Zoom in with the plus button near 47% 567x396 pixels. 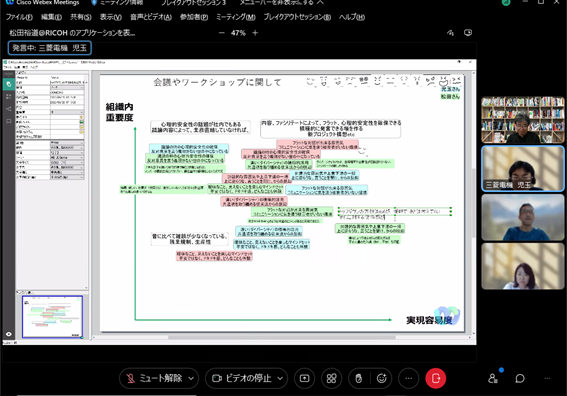point(255,33)
